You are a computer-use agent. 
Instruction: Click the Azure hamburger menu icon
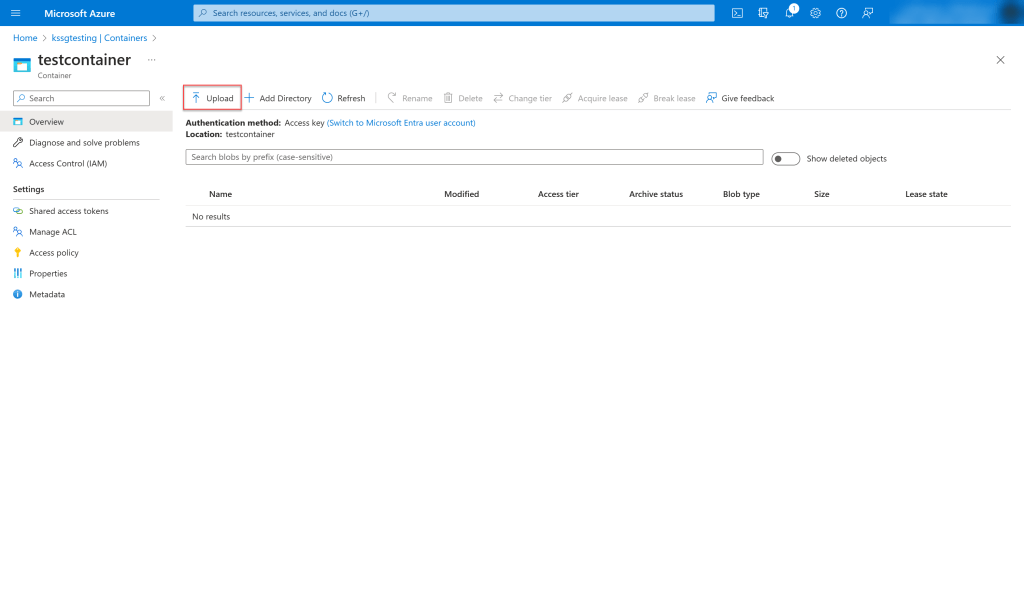pyautogui.click(x=15, y=13)
